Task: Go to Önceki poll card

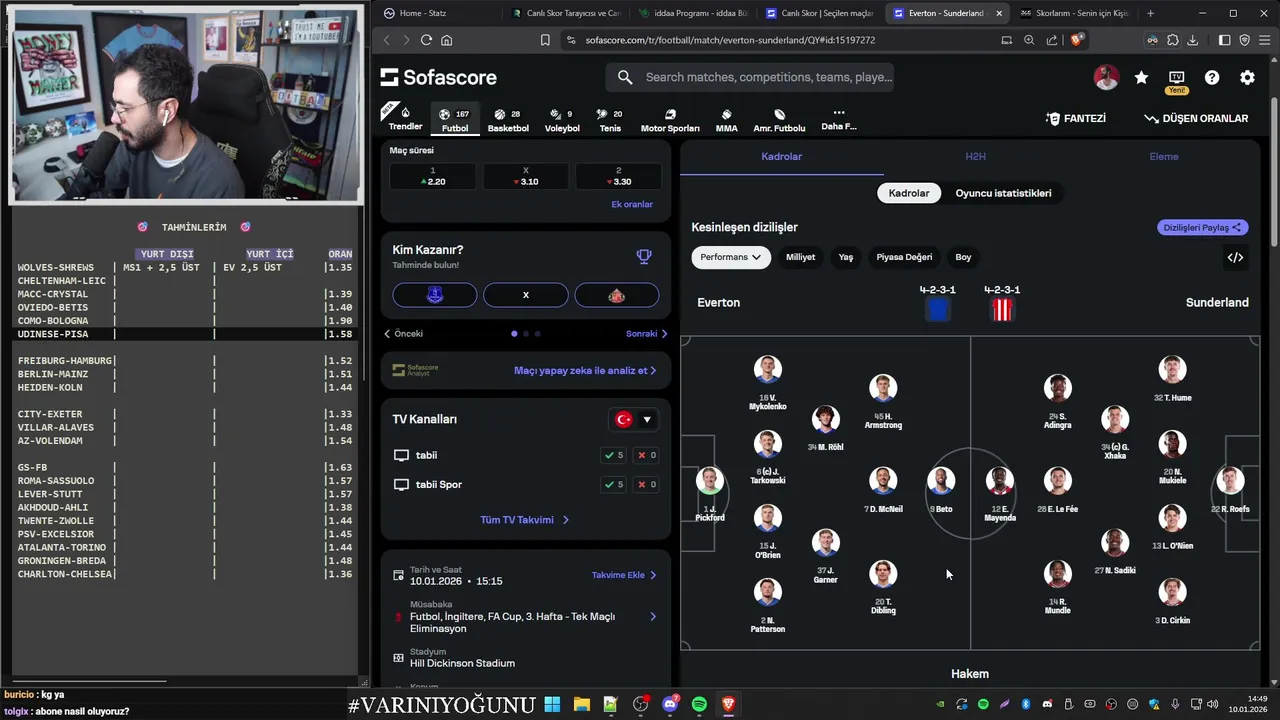Action: pyautogui.click(x=404, y=334)
